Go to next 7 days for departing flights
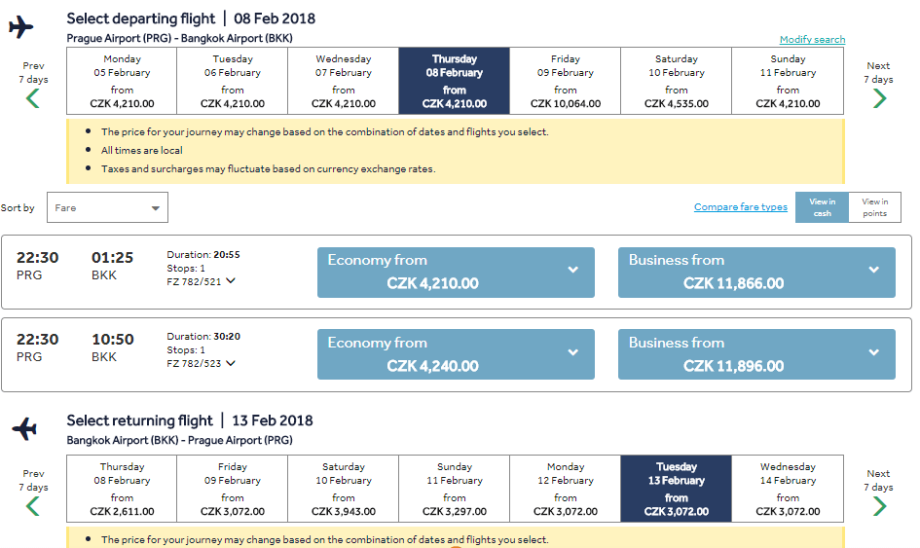 tap(879, 97)
